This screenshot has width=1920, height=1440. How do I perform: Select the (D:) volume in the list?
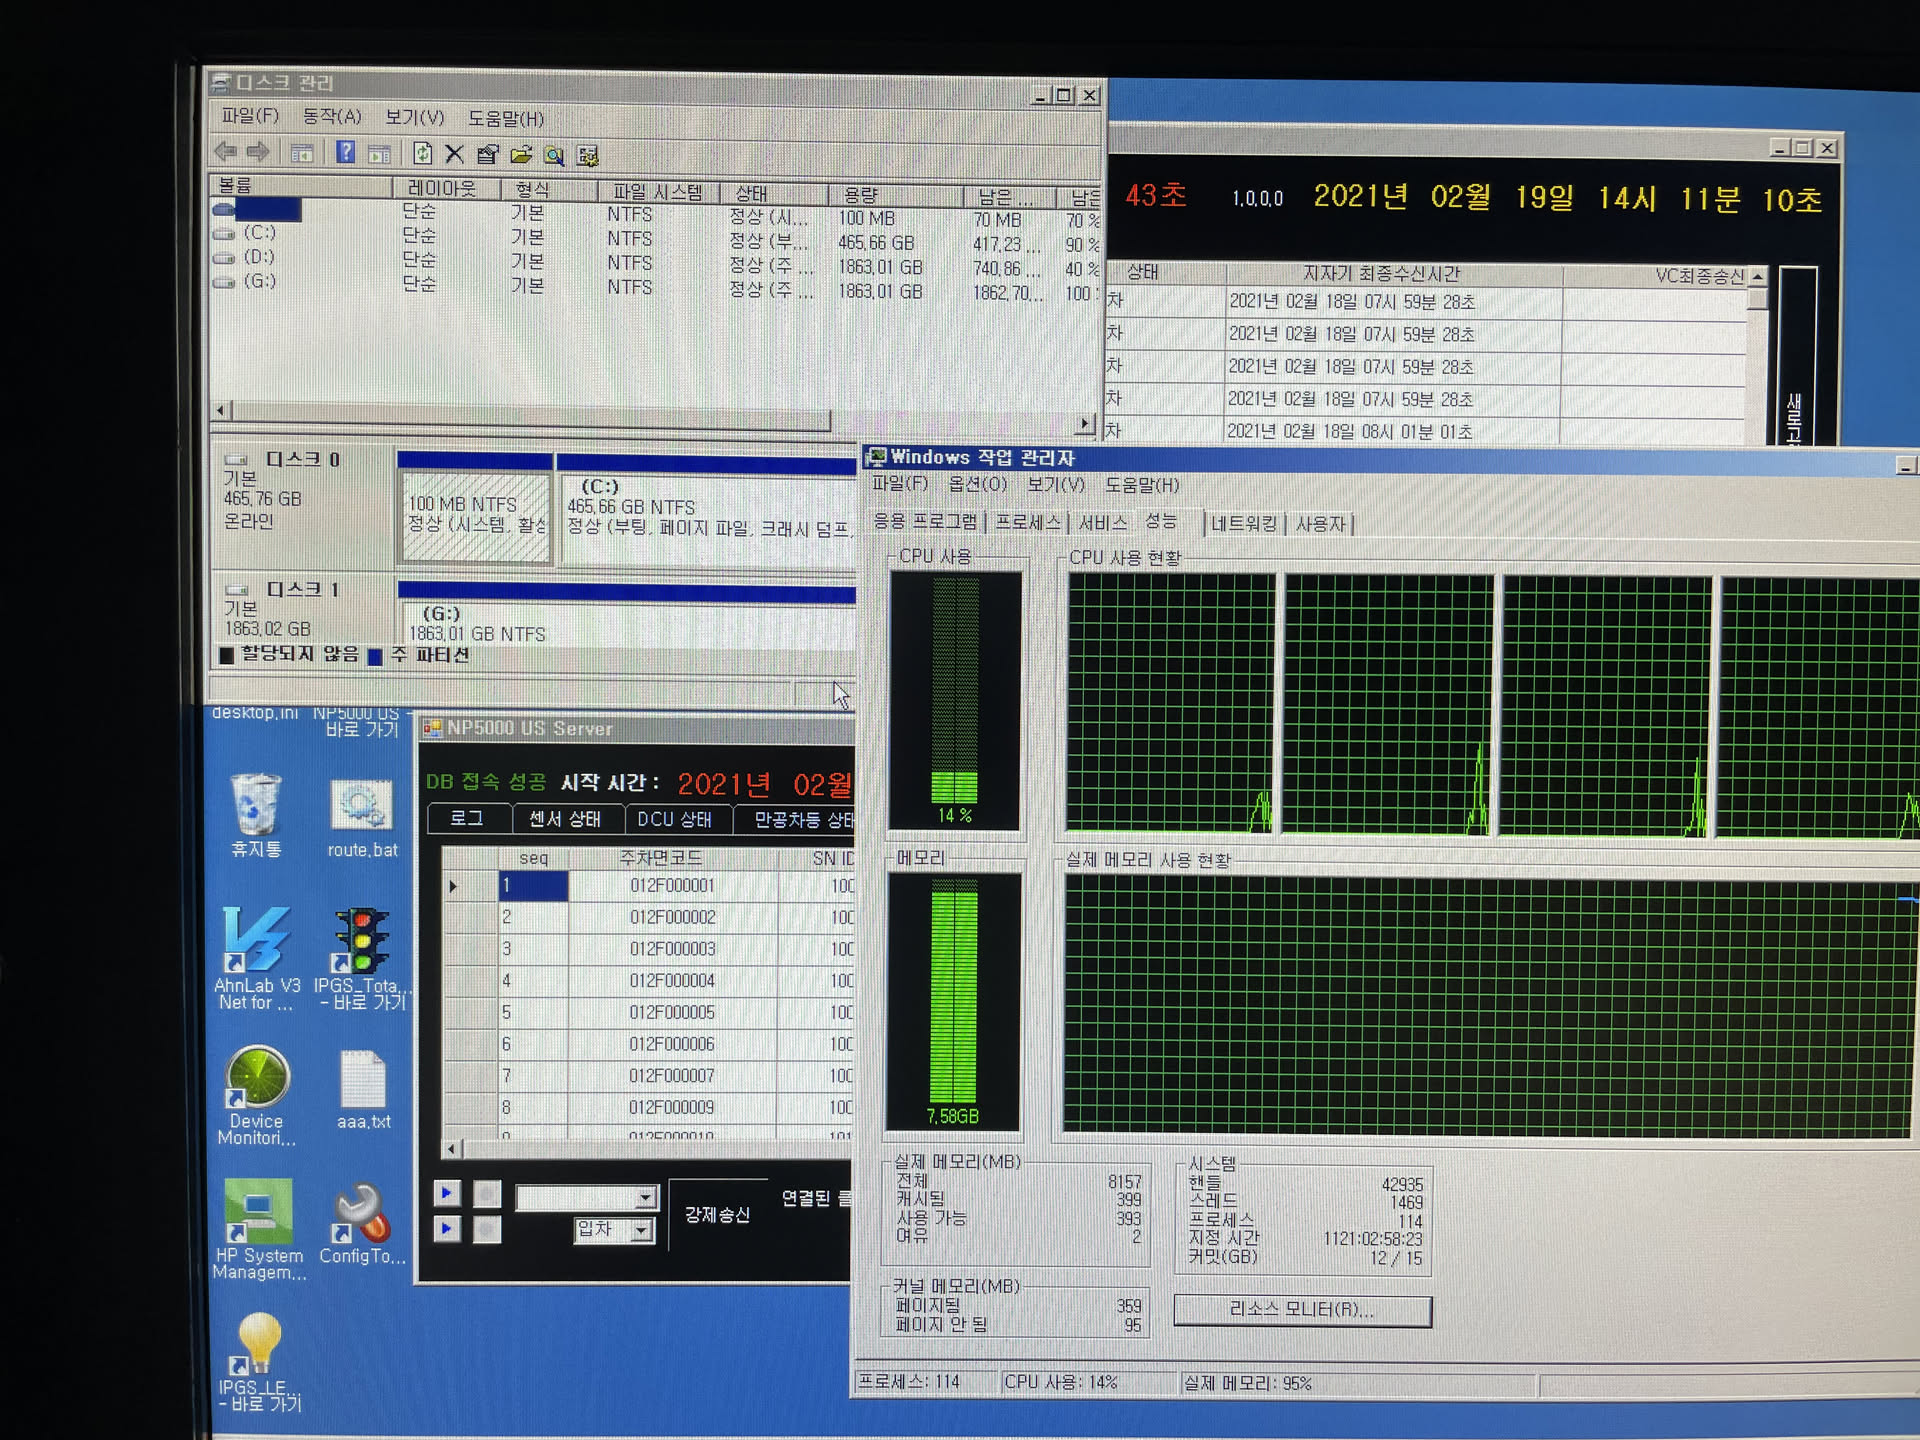259,257
